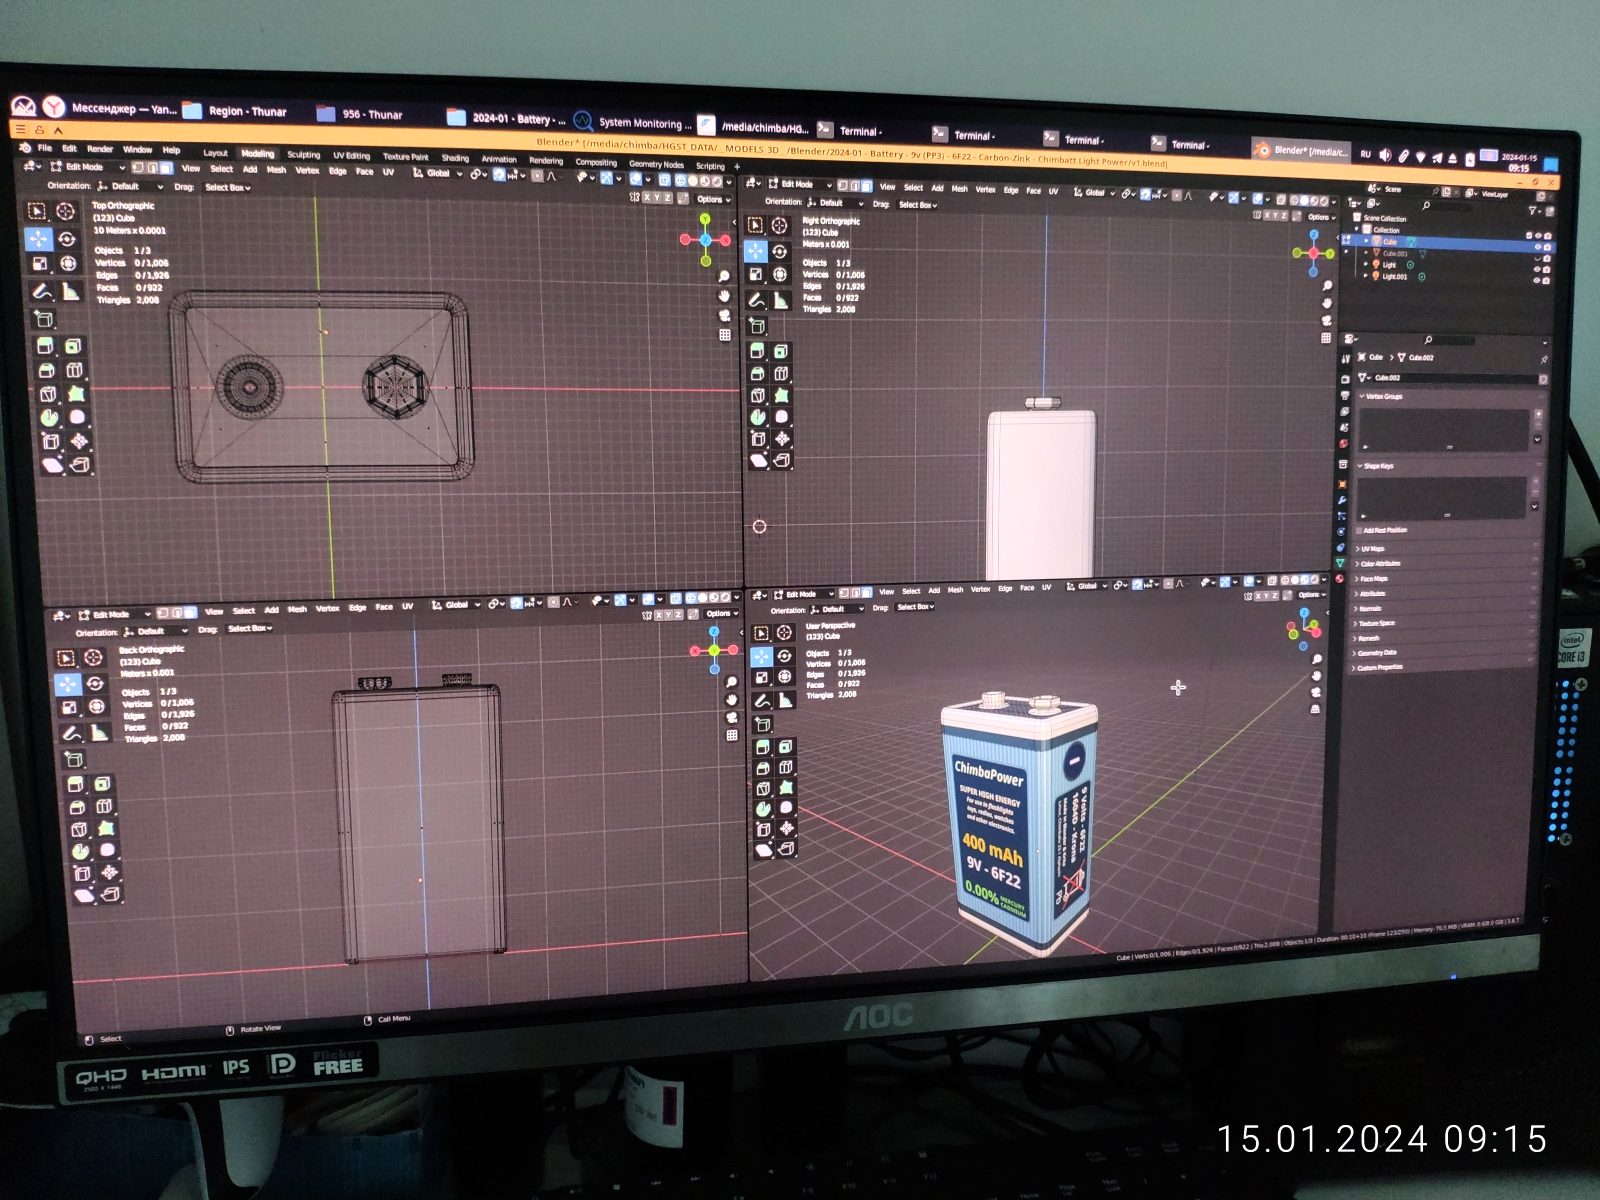
Task: Click the Blender logo in the top menu bar
Action: (x=25, y=147)
